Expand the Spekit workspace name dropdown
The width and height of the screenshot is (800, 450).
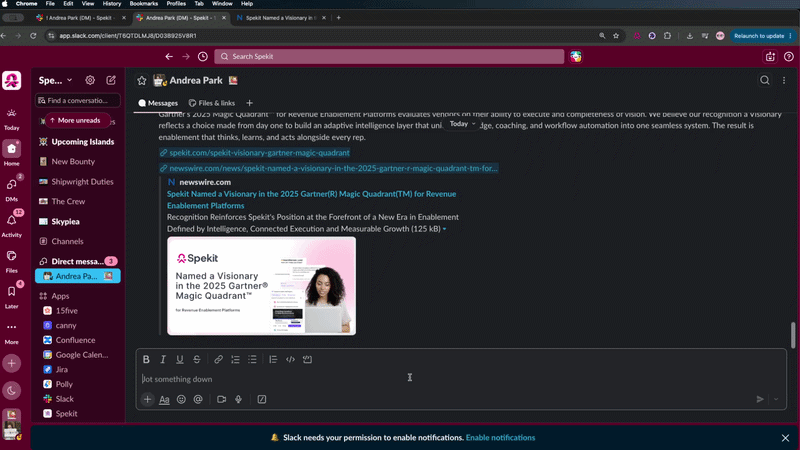[56, 80]
